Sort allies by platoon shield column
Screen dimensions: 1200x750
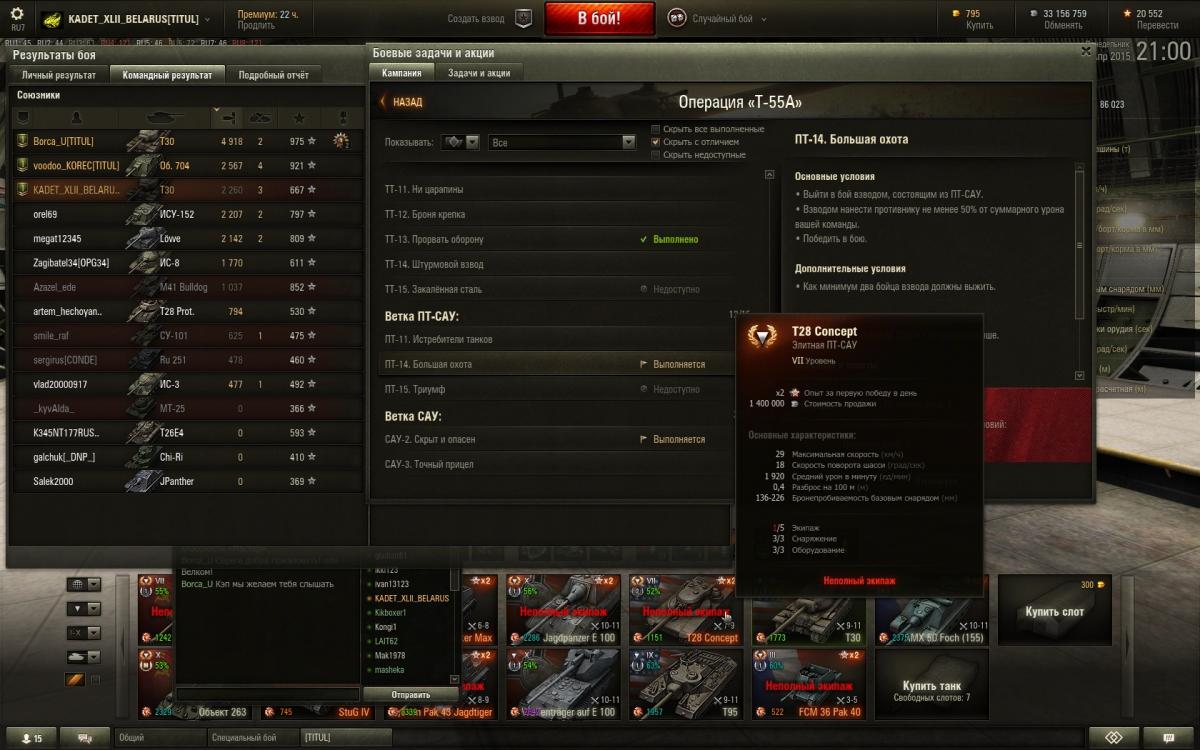22,117
